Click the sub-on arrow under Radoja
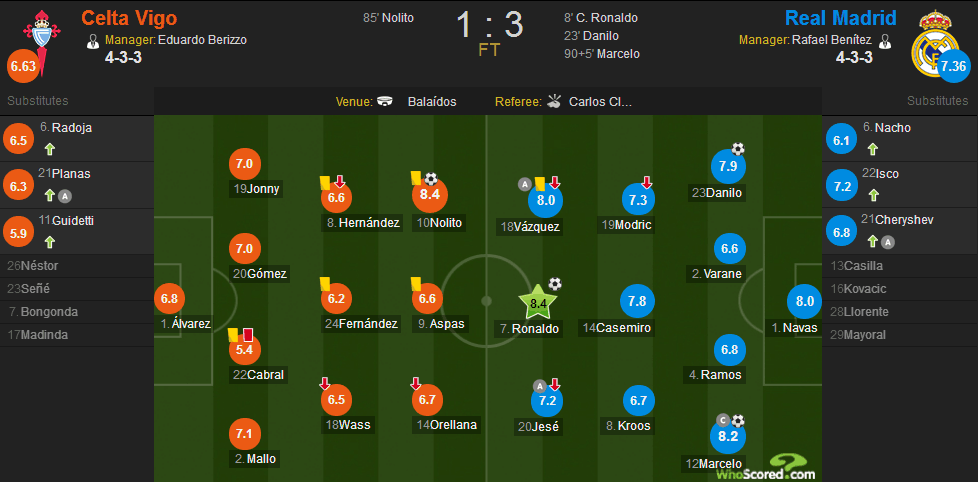Viewport: 978px width, 482px height. click(x=50, y=149)
